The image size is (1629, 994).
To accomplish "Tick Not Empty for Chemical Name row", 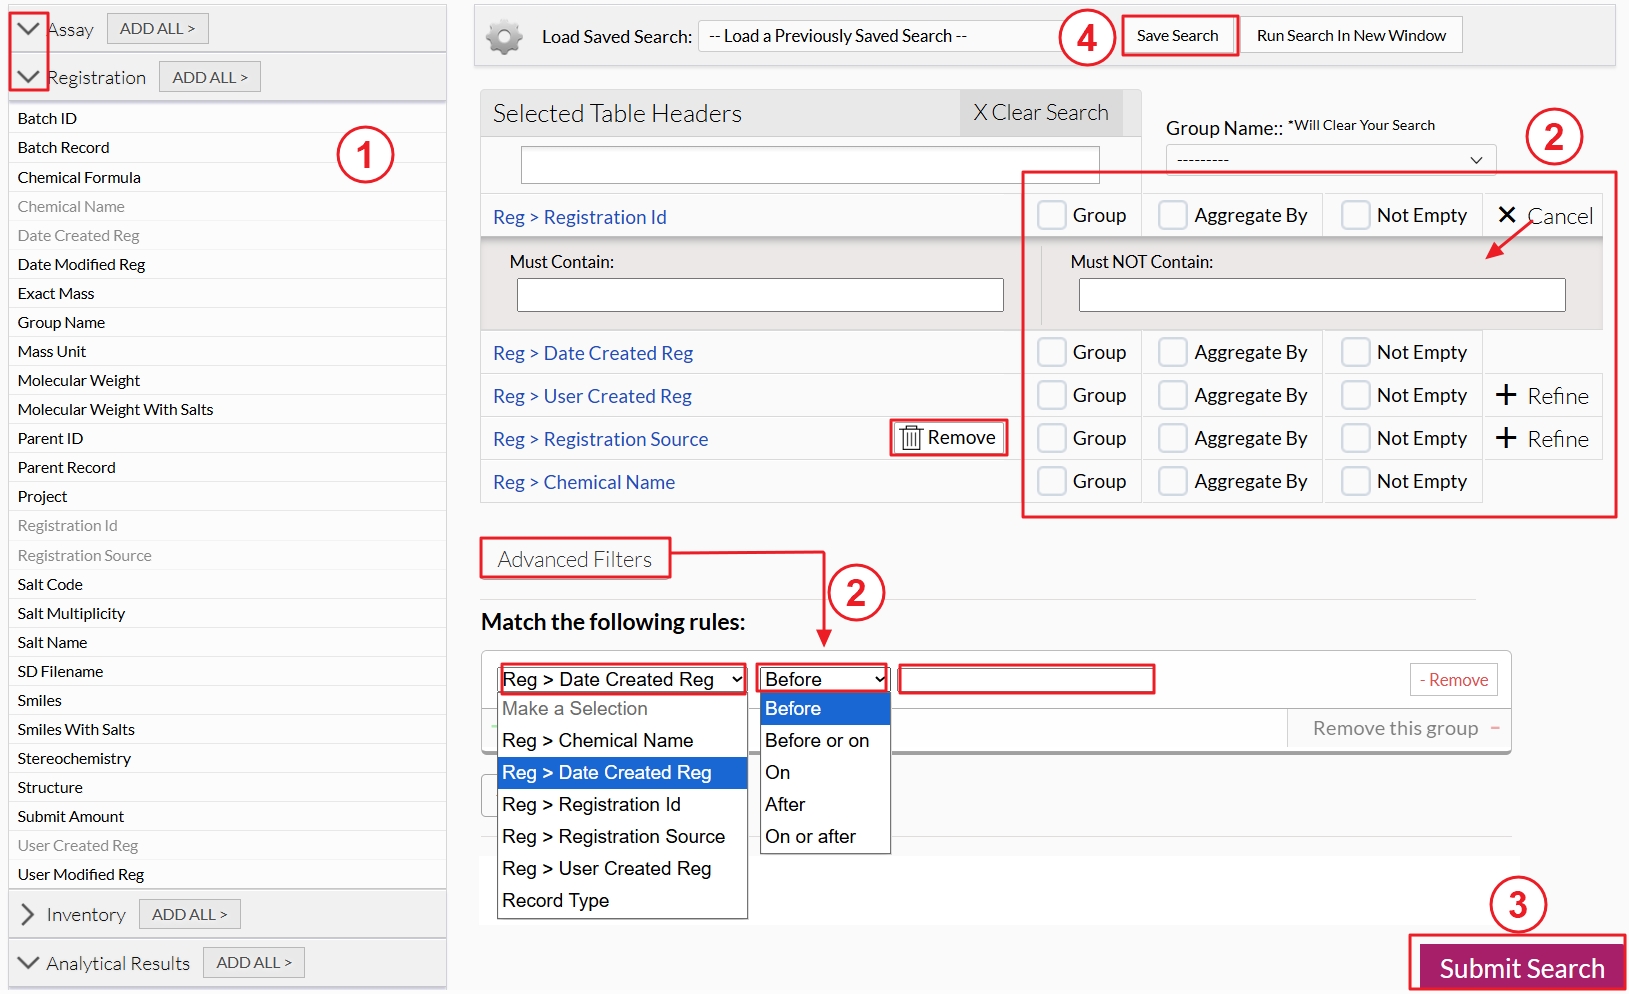I will tap(1355, 481).
